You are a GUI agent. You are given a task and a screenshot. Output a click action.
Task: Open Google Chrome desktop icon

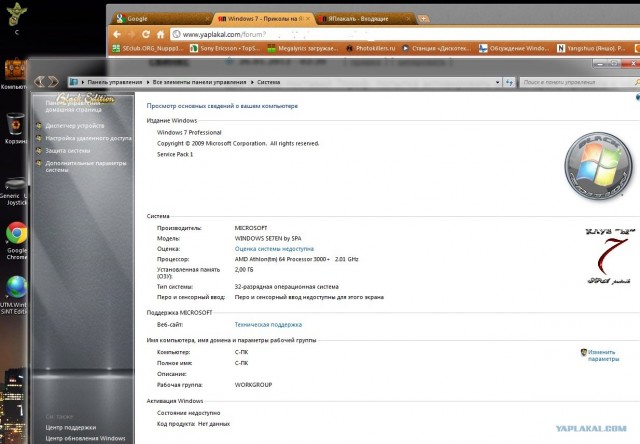click(x=16, y=241)
